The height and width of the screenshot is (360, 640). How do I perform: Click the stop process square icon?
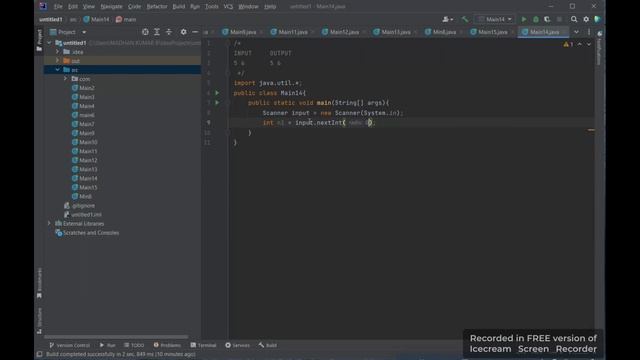pos(559,19)
